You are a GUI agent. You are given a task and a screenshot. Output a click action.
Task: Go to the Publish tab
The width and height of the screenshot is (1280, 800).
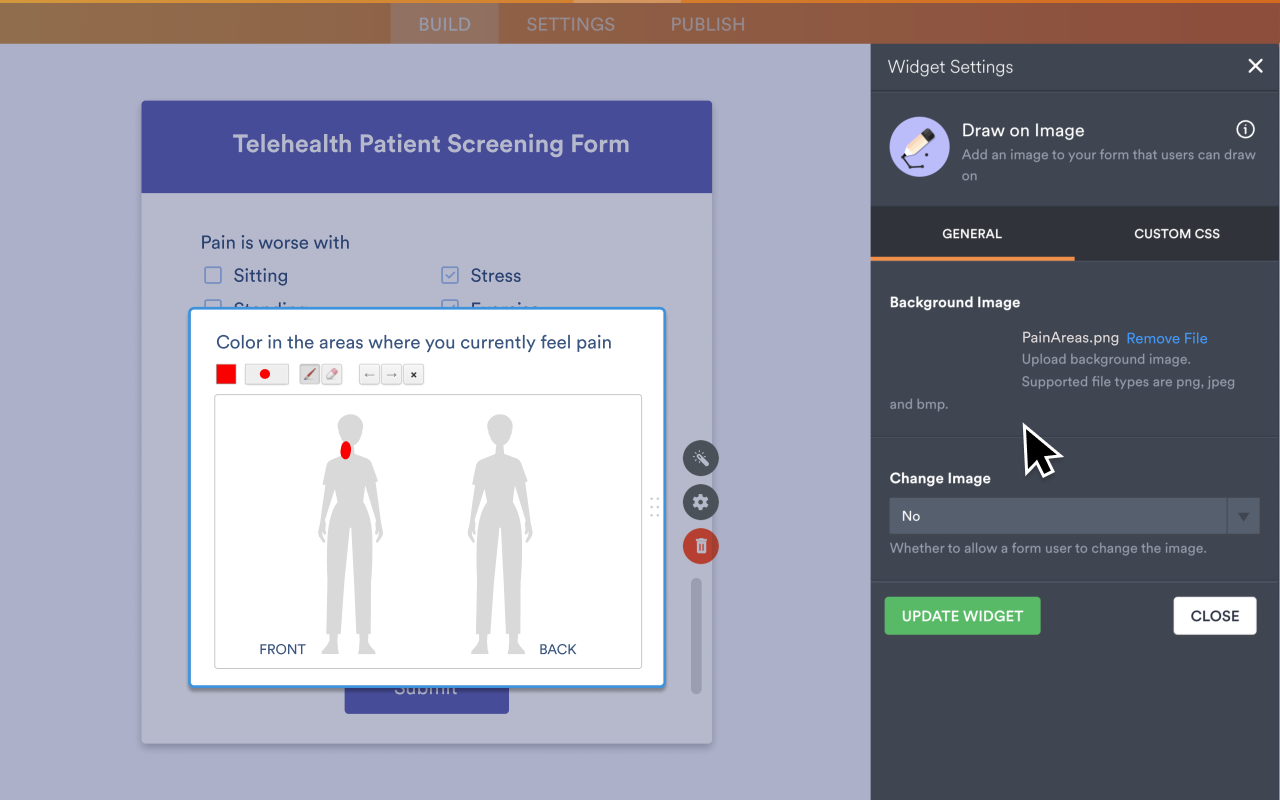(707, 24)
